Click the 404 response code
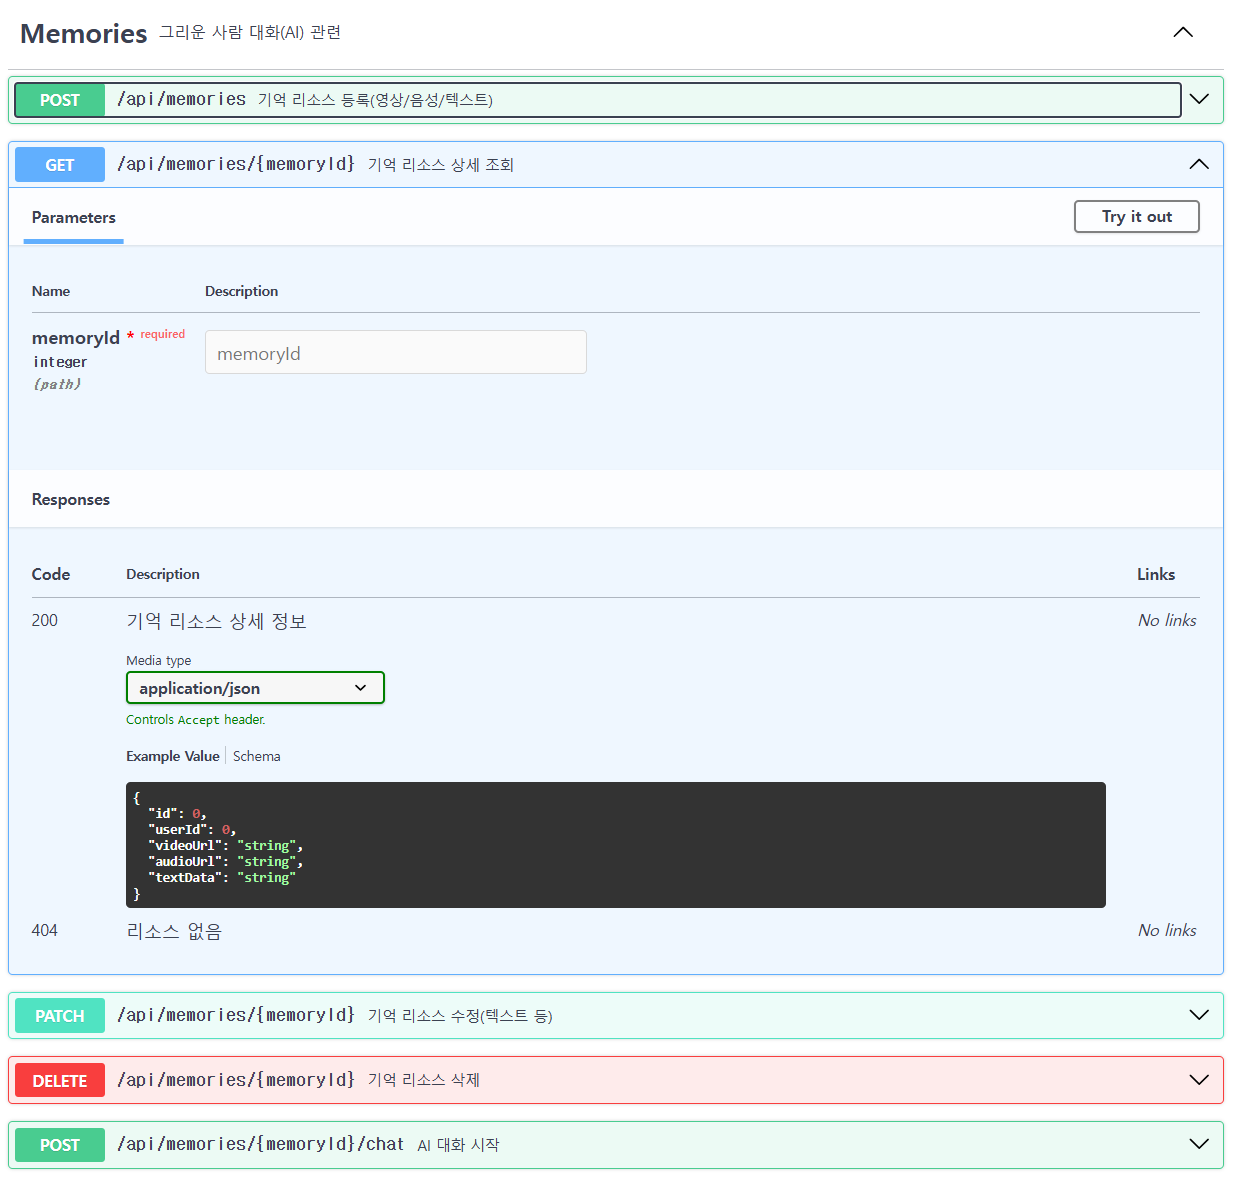Screen dimensions: 1233x1179 coord(45,930)
